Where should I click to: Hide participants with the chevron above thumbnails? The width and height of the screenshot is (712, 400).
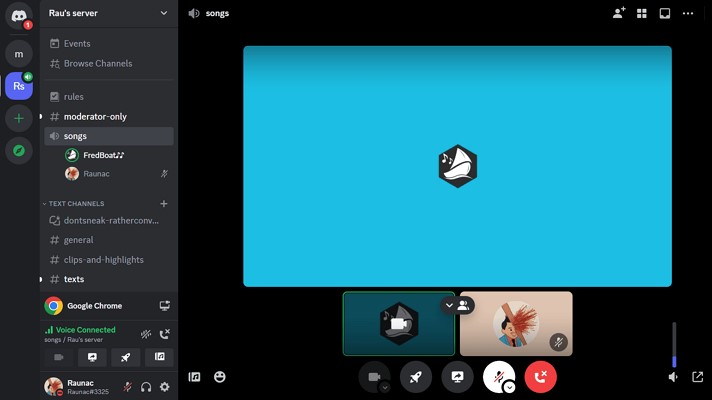tap(449, 305)
